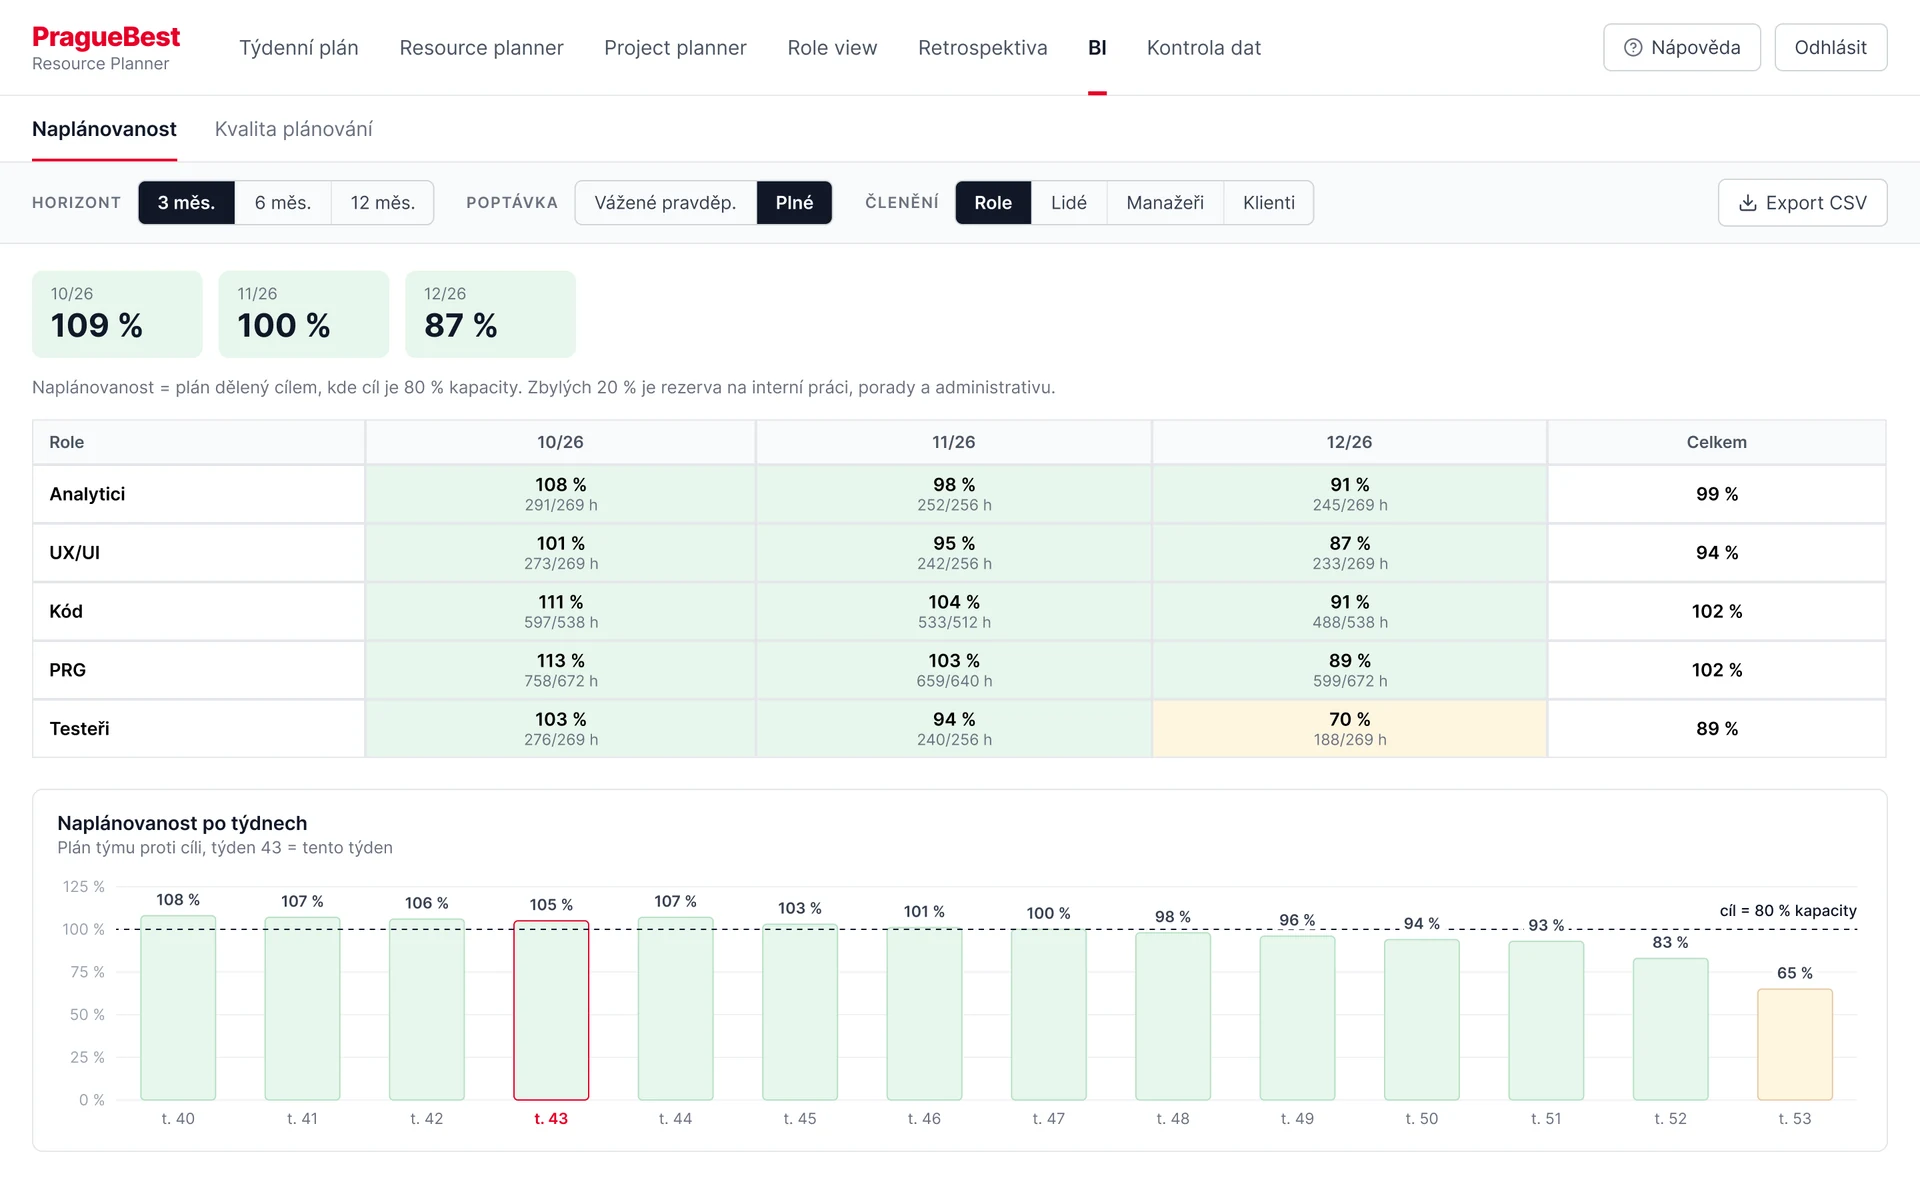1920x1200 pixels.
Task: Click the yellow t. 53 bar at 65 %
Action: (1794, 1045)
